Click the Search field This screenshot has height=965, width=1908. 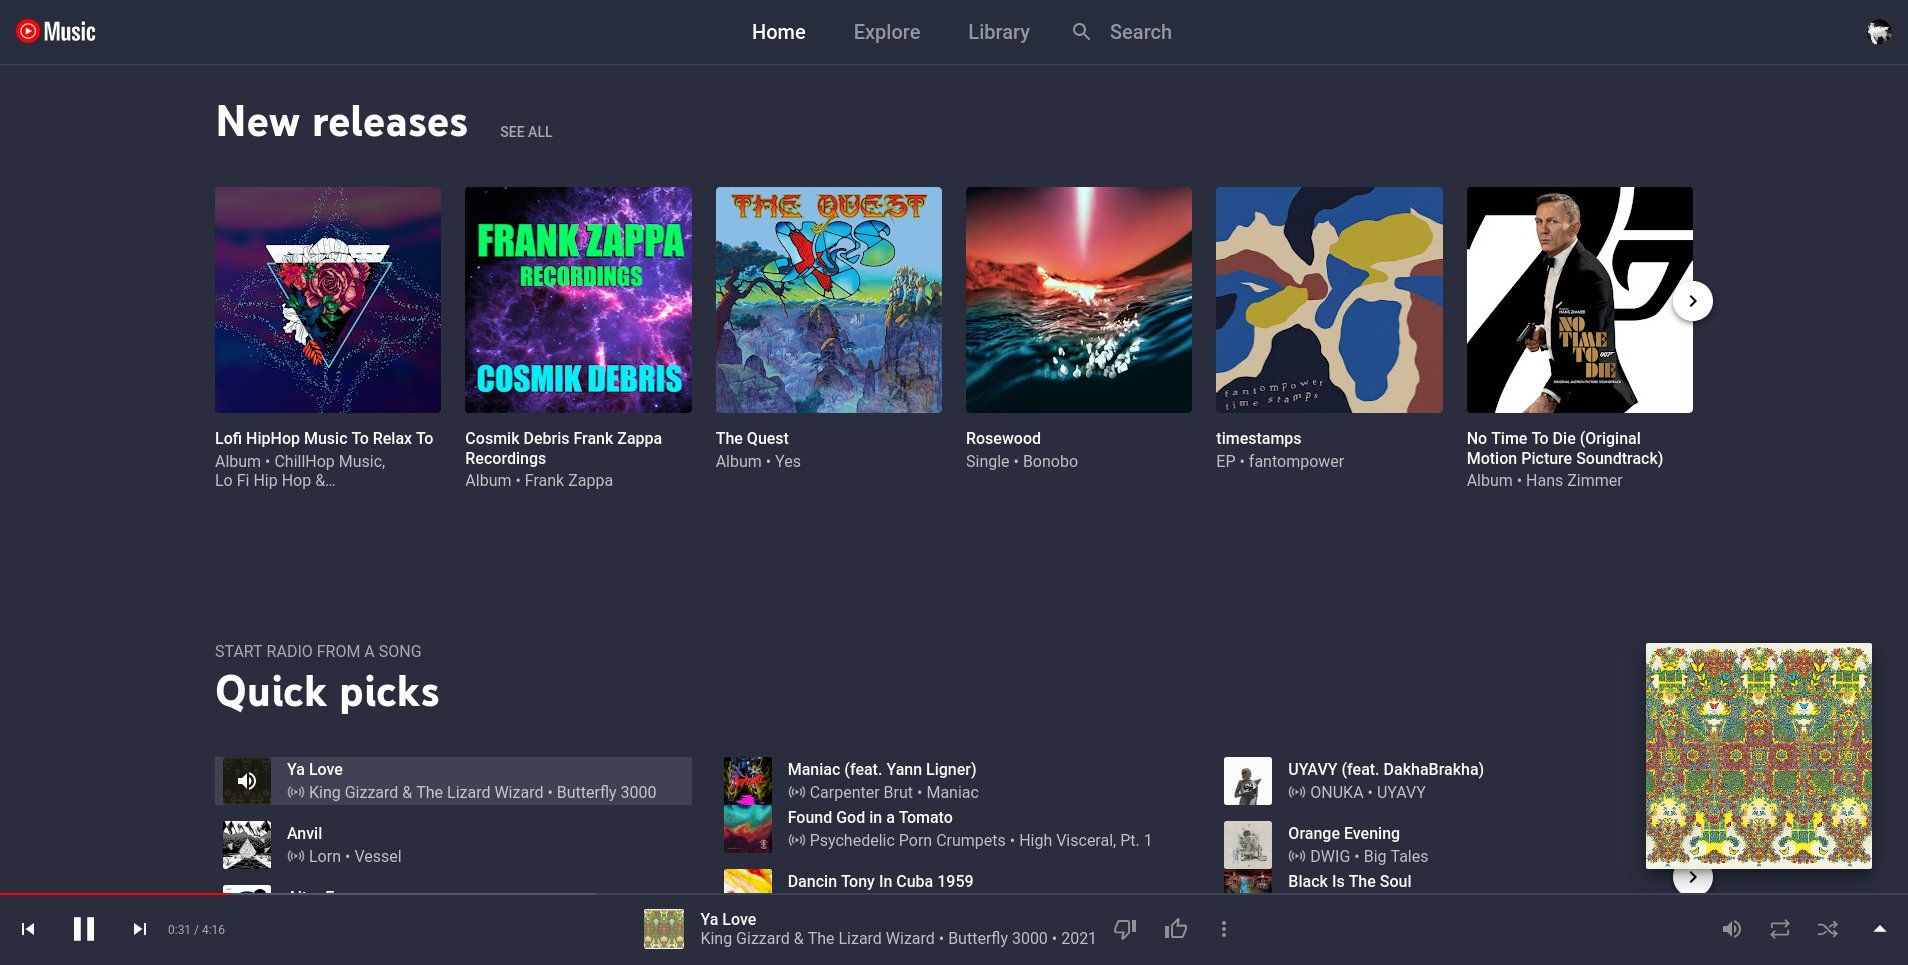1141,32
